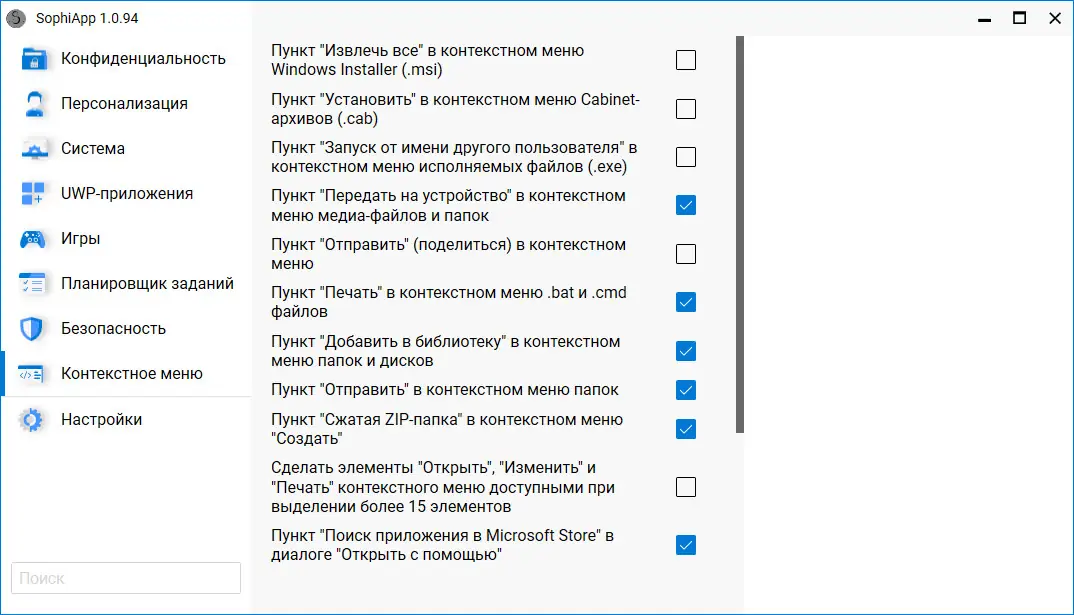Click the Персонализация user icon
Image resolution: width=1074 pixels, height=615 pixels.
click(x=31, y=103)
